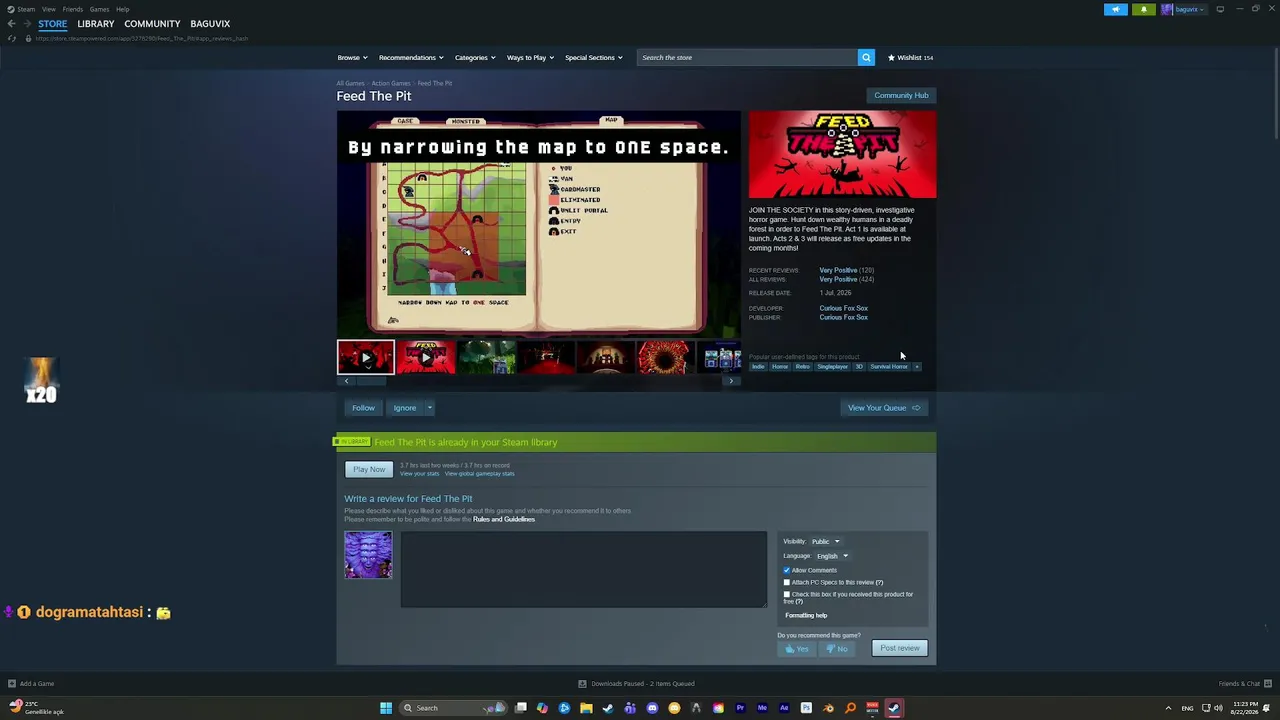
Task: Open the Curious Fox Sox developer link
Action: [844, 308]
